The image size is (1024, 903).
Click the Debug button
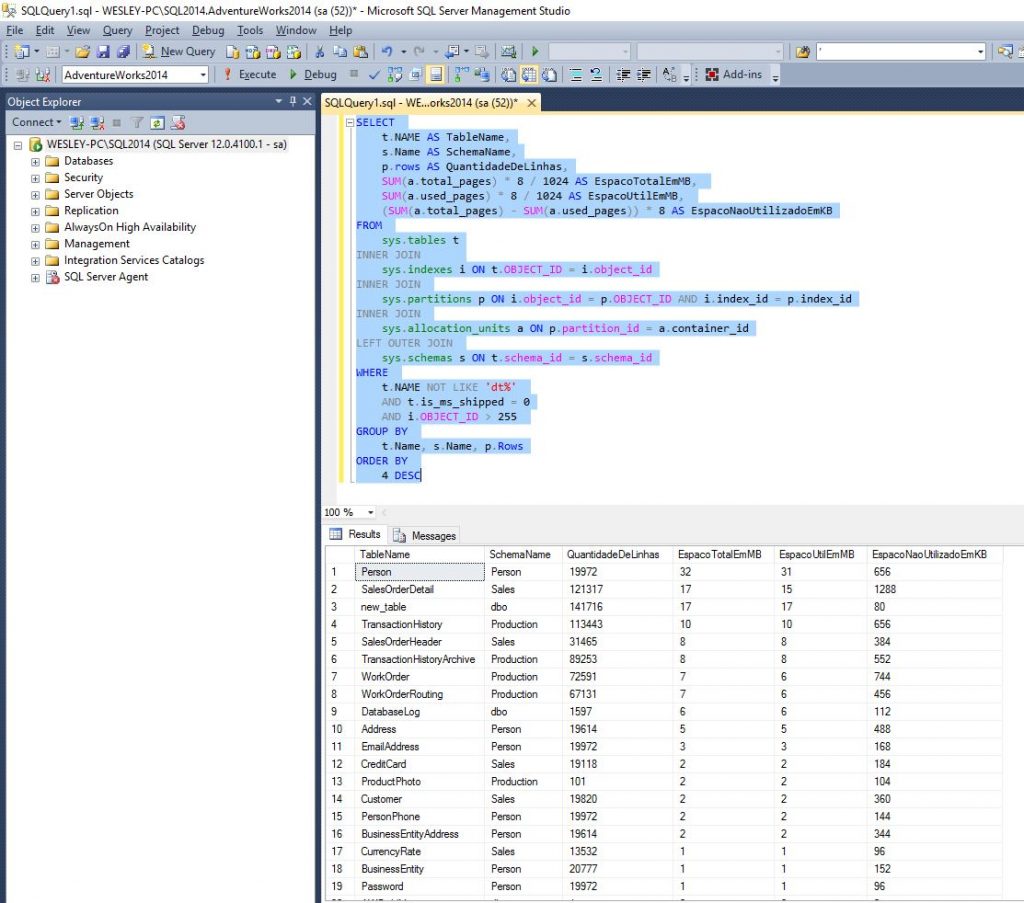pos(315,74)
